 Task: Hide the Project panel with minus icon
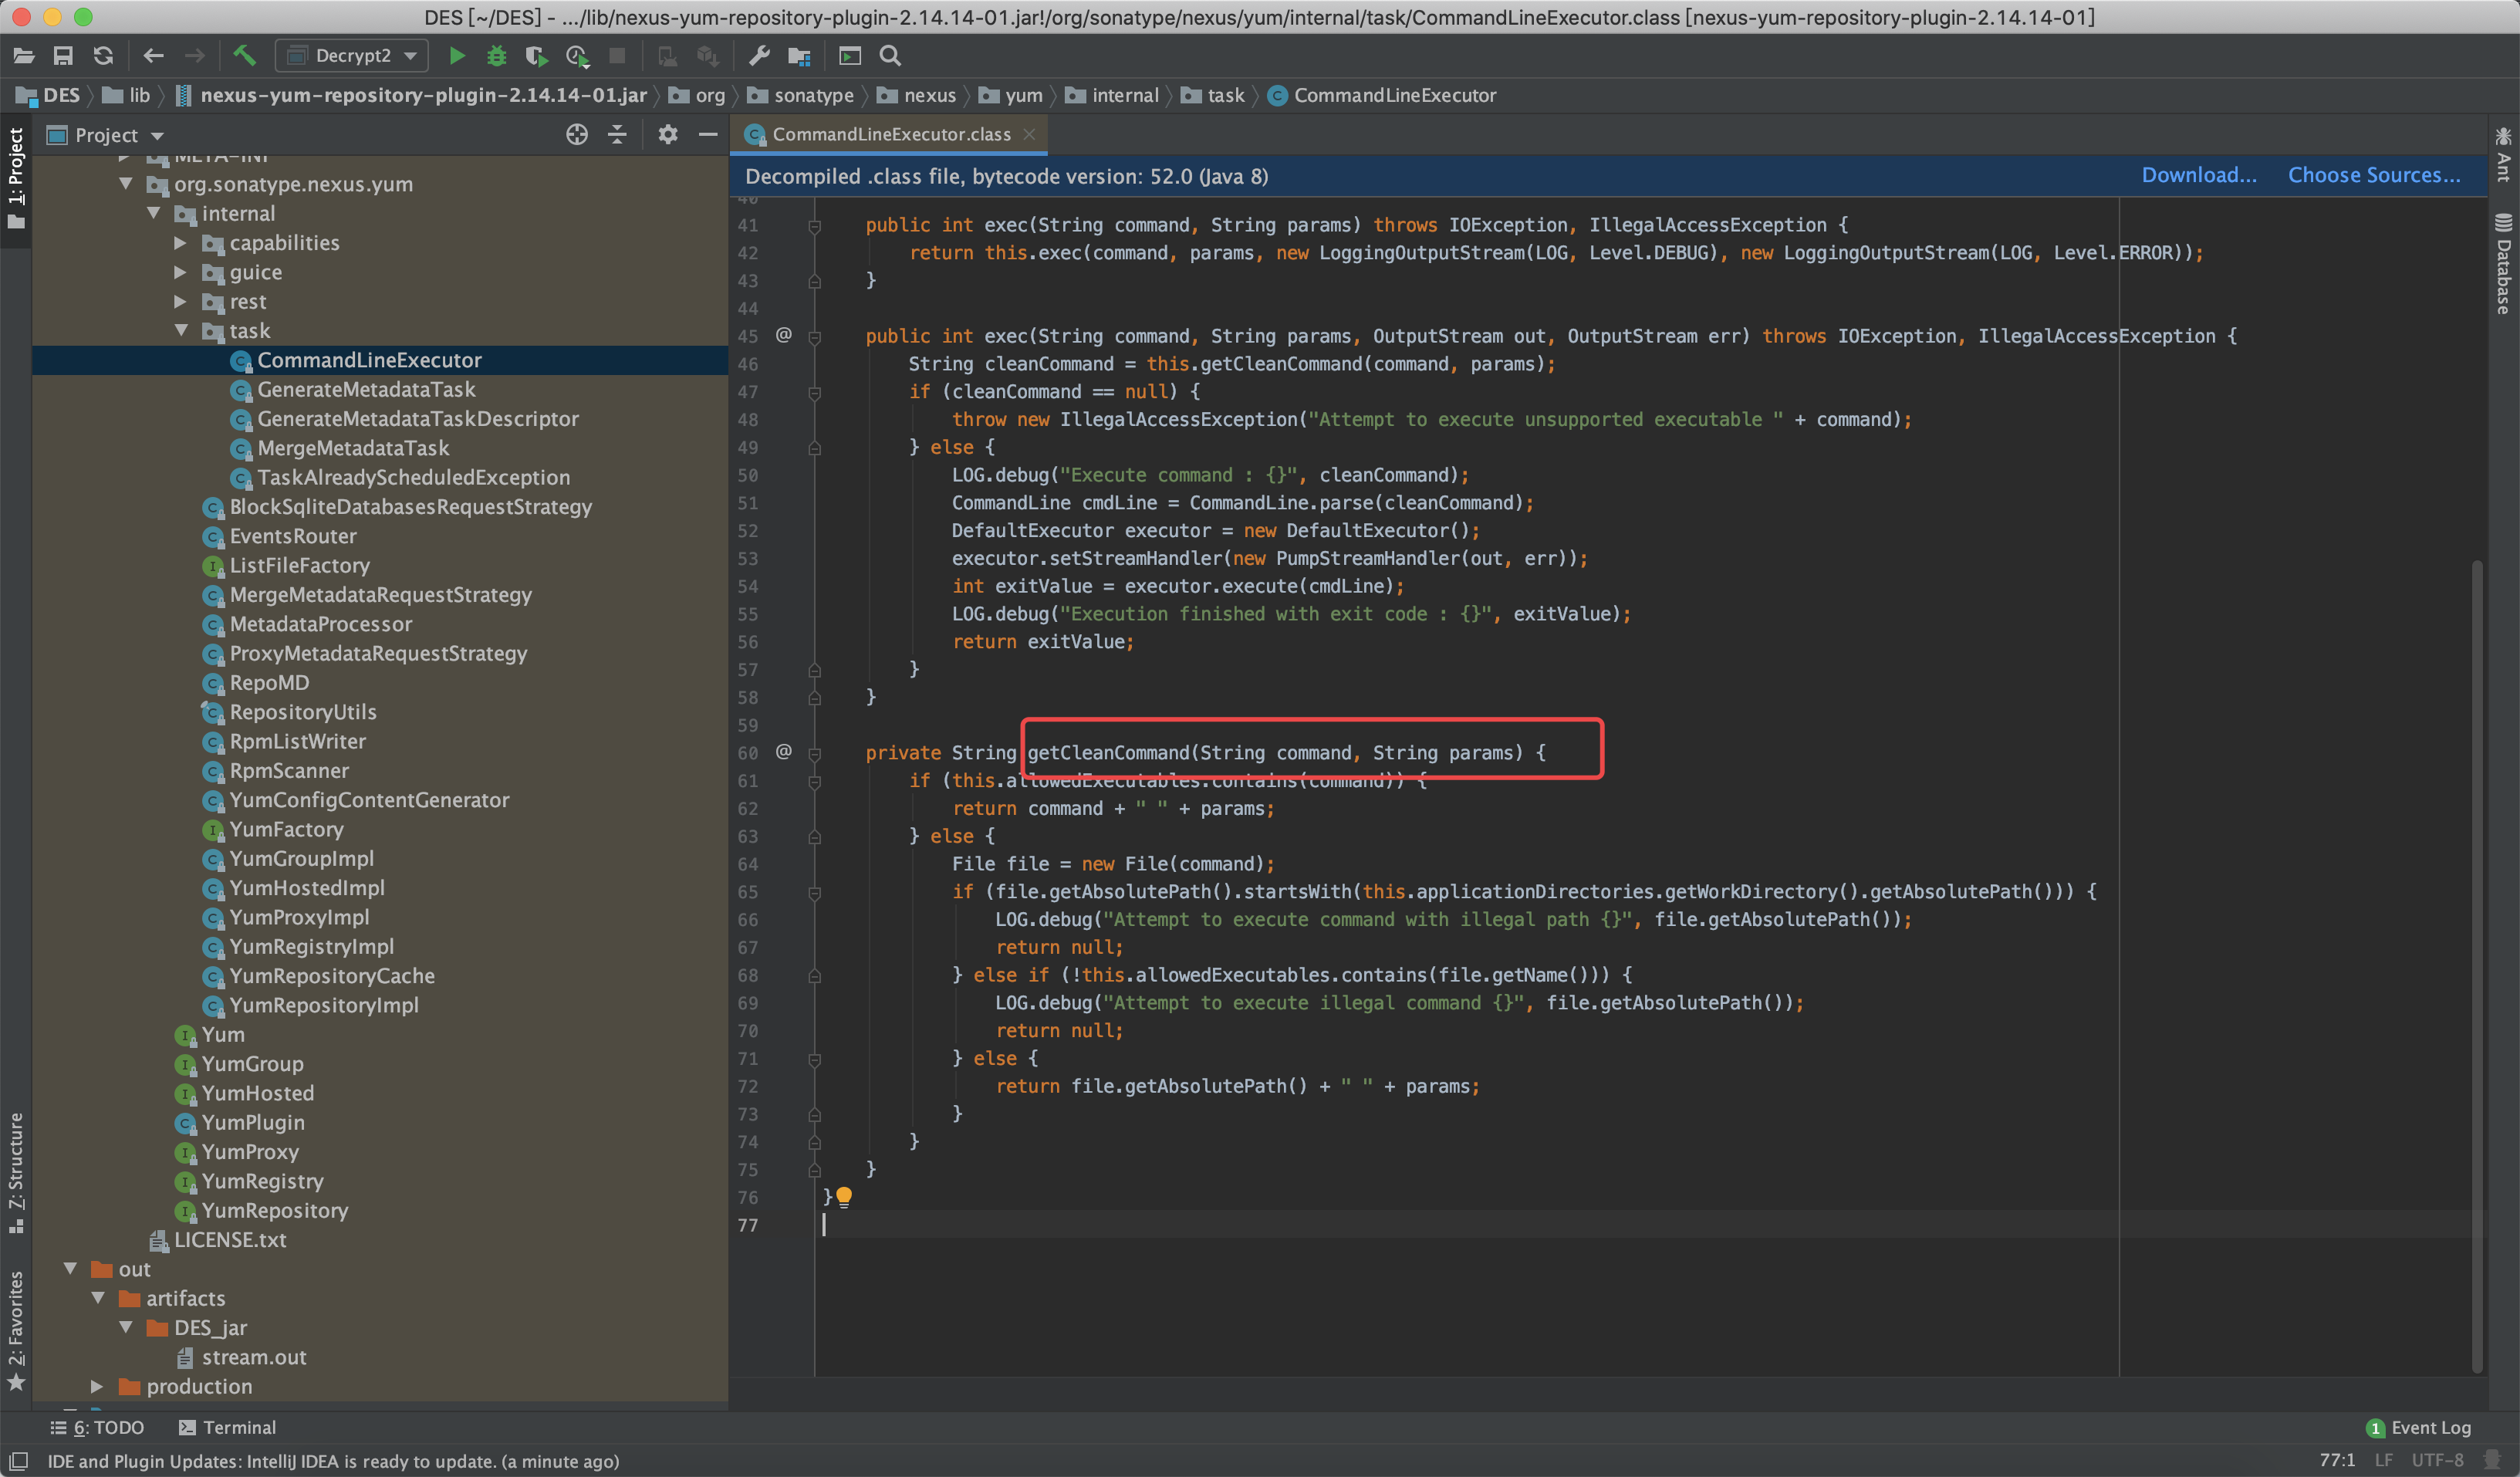[x=708, y=134]
